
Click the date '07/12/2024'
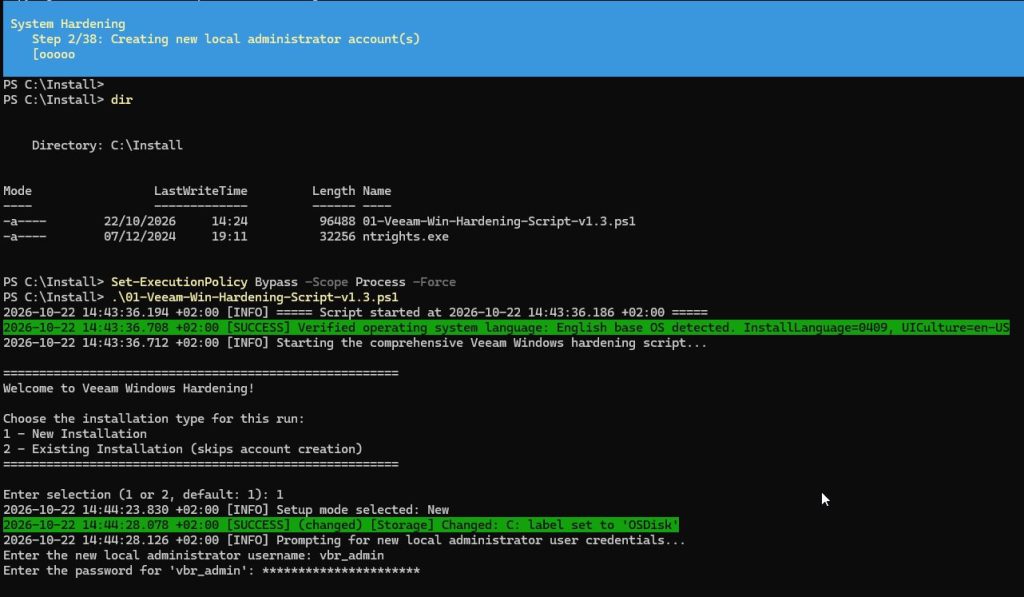tap(140, 236)
